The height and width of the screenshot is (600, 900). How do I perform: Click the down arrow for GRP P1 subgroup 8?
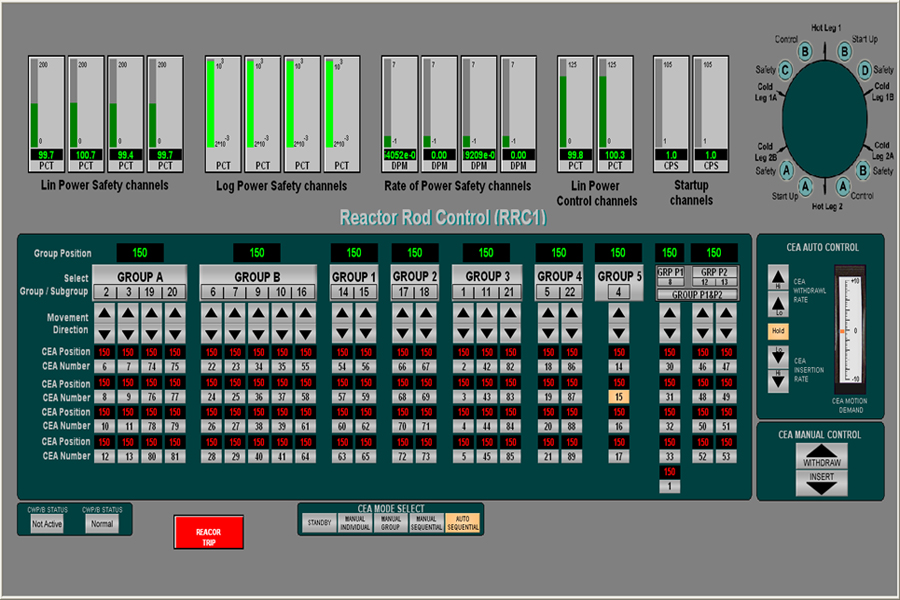(x=669, y=334)
